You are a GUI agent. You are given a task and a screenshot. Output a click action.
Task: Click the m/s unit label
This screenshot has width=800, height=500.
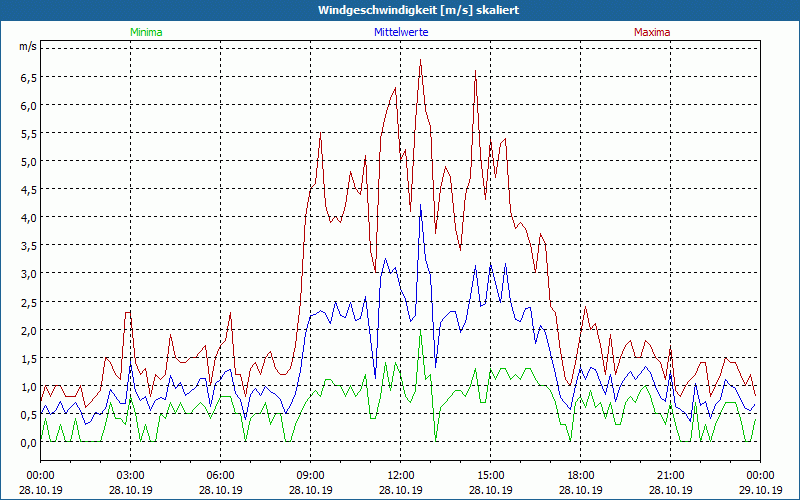tap(27, 47)
